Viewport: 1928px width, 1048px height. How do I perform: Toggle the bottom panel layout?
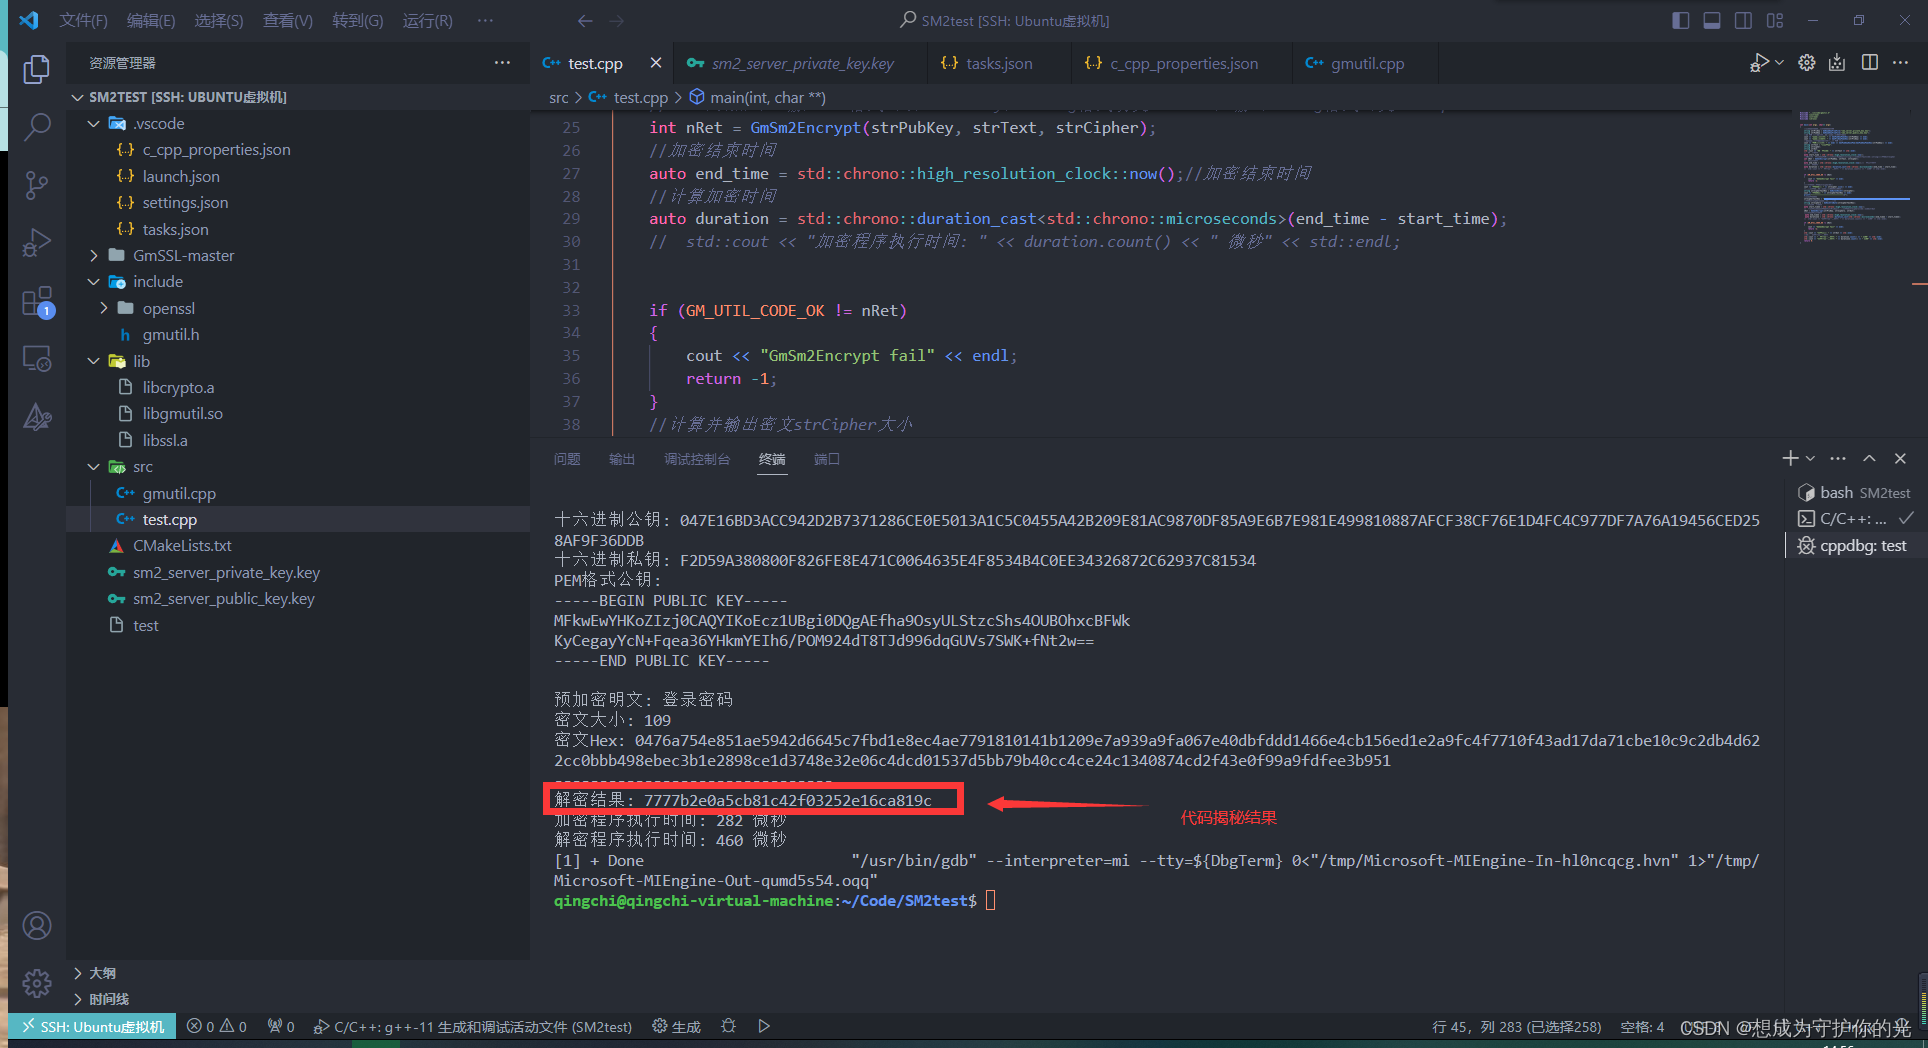pyautogui.click(x=1712, y=21)
